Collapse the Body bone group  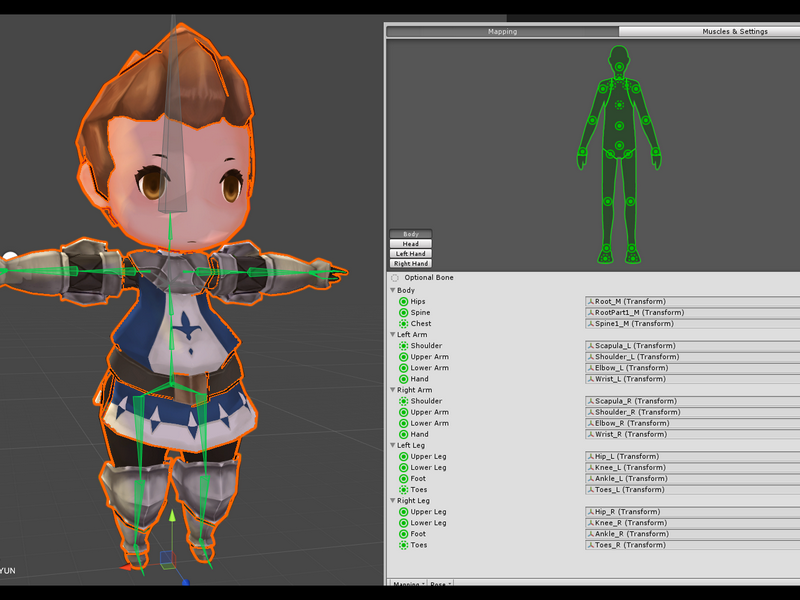pos(393,290)
